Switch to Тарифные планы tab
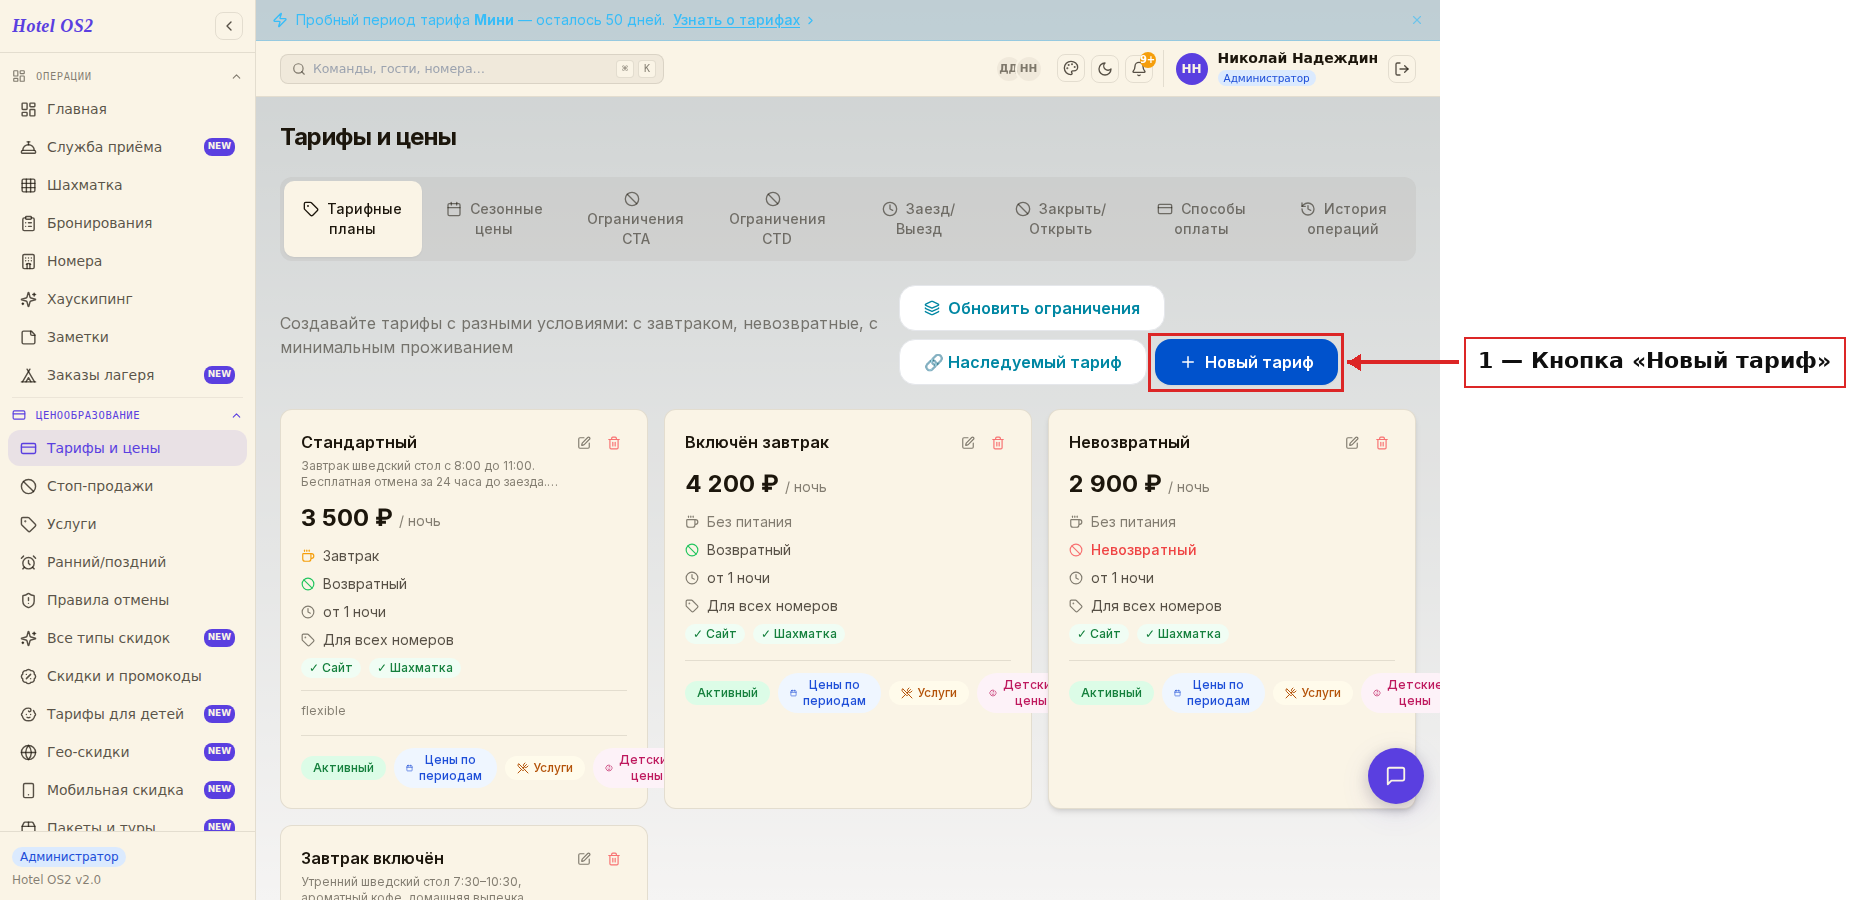This screenshot has width=1869, height=900. [x=353, y=219]
